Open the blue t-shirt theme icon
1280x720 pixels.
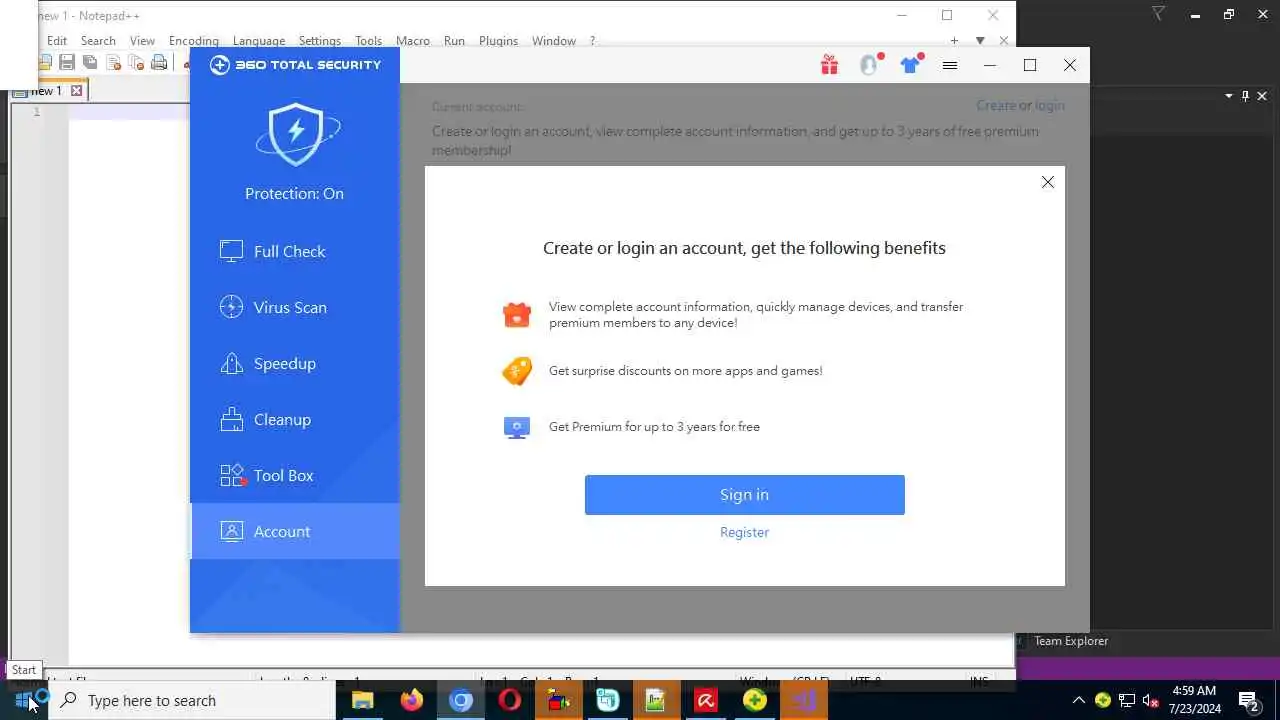pos(909,65)
